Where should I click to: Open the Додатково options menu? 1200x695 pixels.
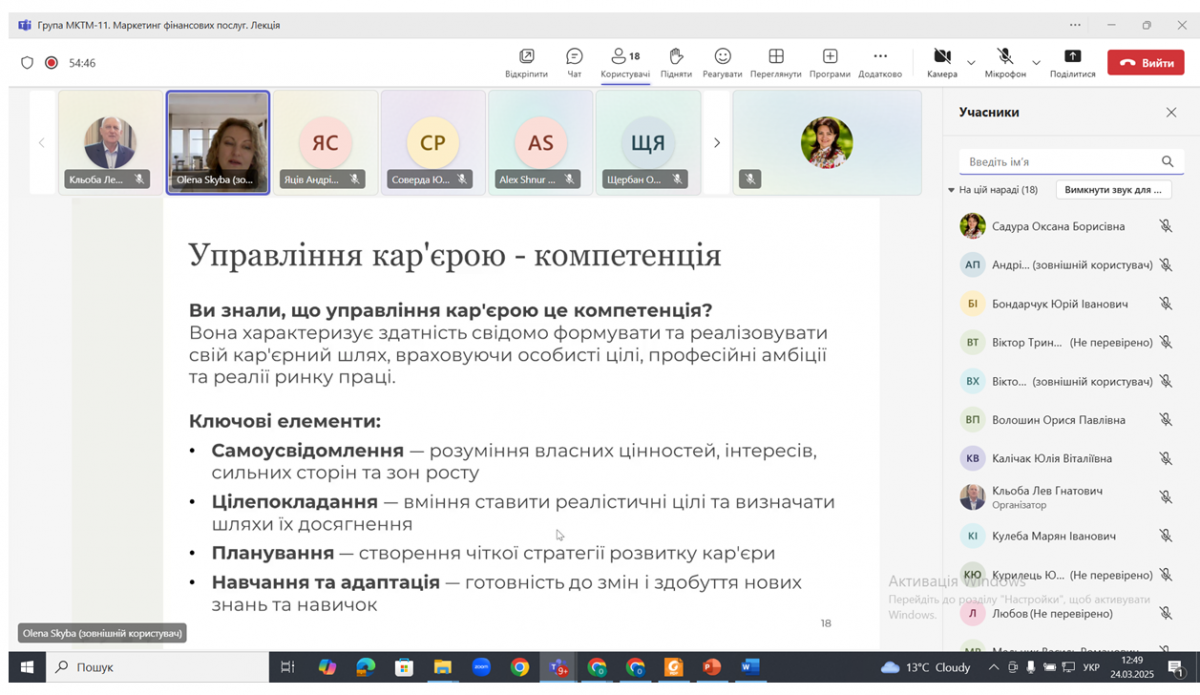(x=880, y=62)
